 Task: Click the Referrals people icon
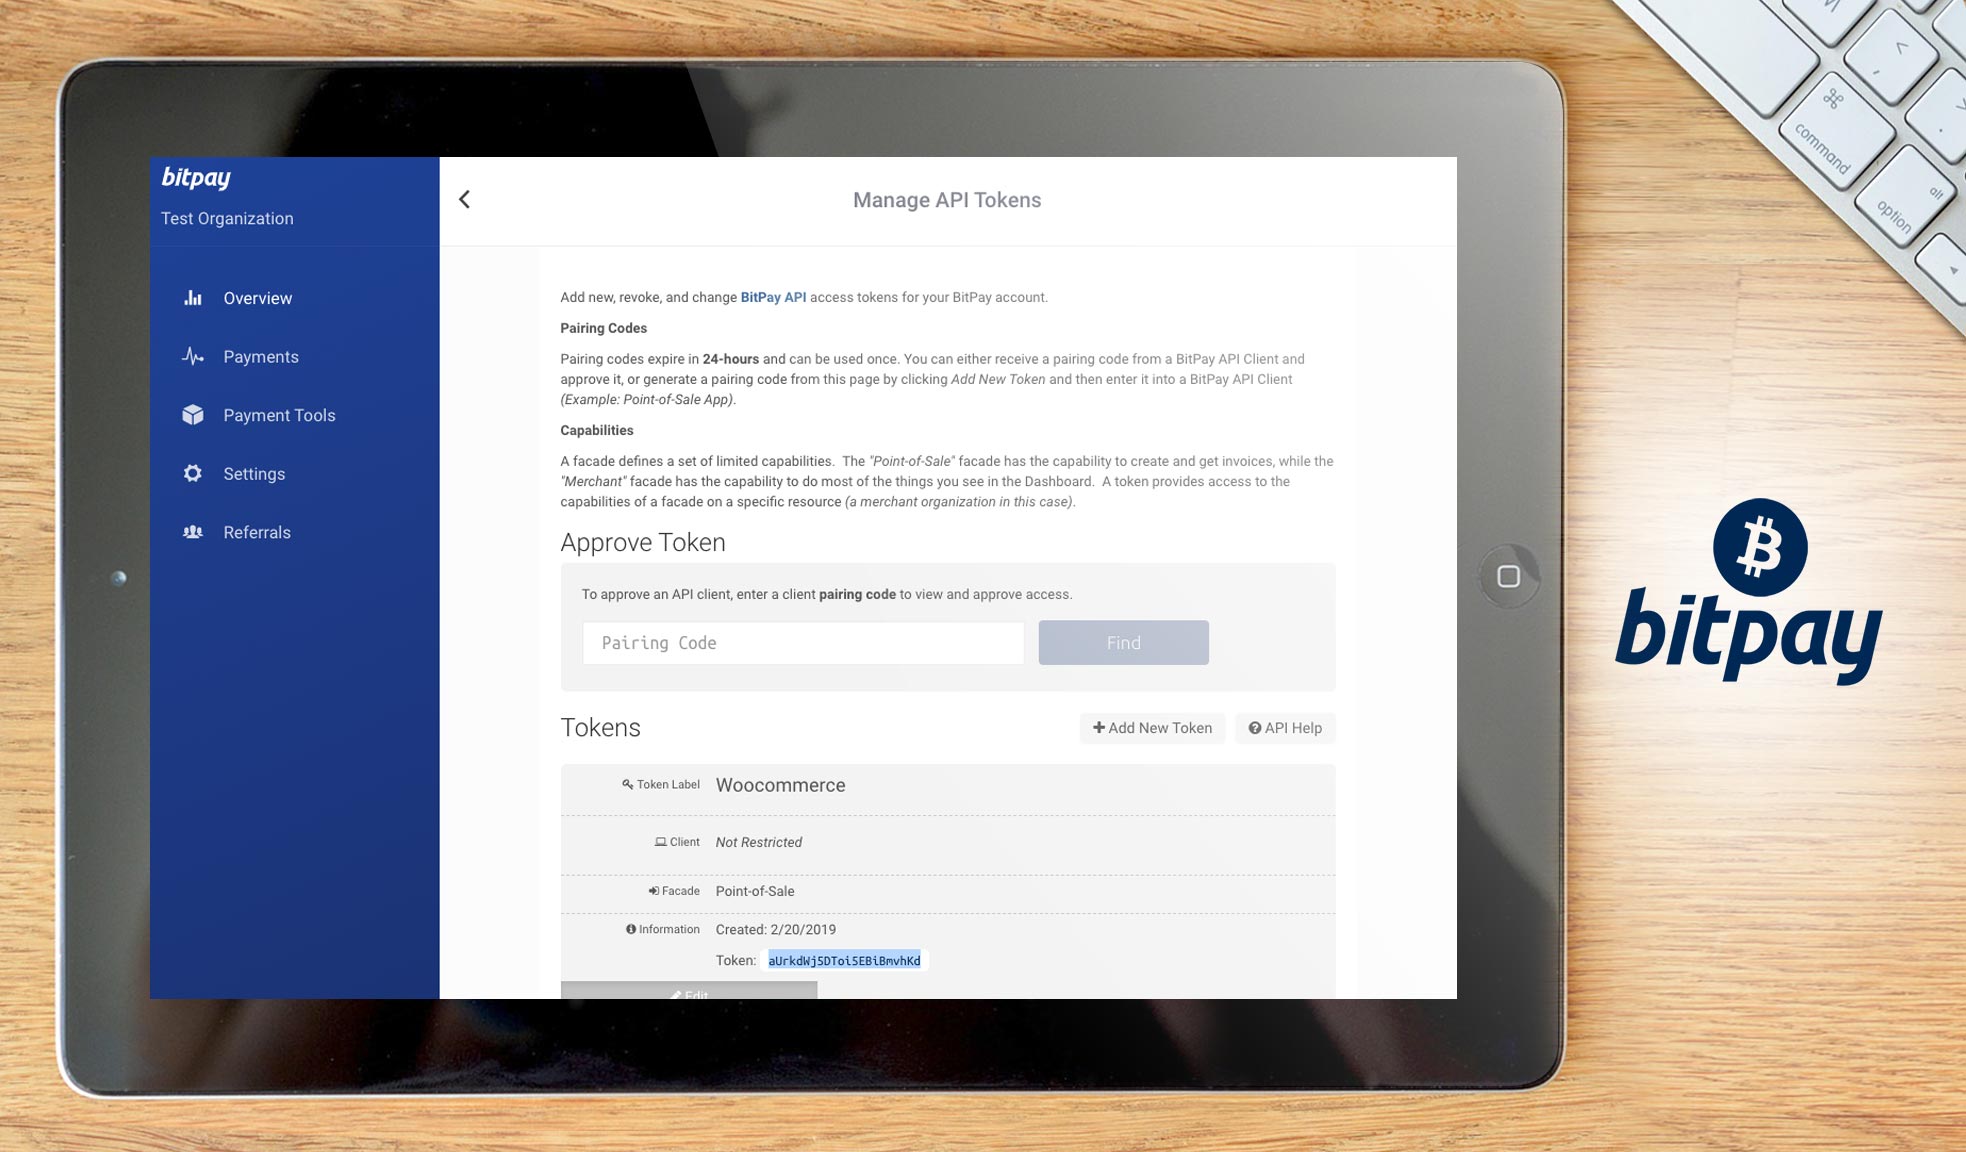click(x=193, y=532)
